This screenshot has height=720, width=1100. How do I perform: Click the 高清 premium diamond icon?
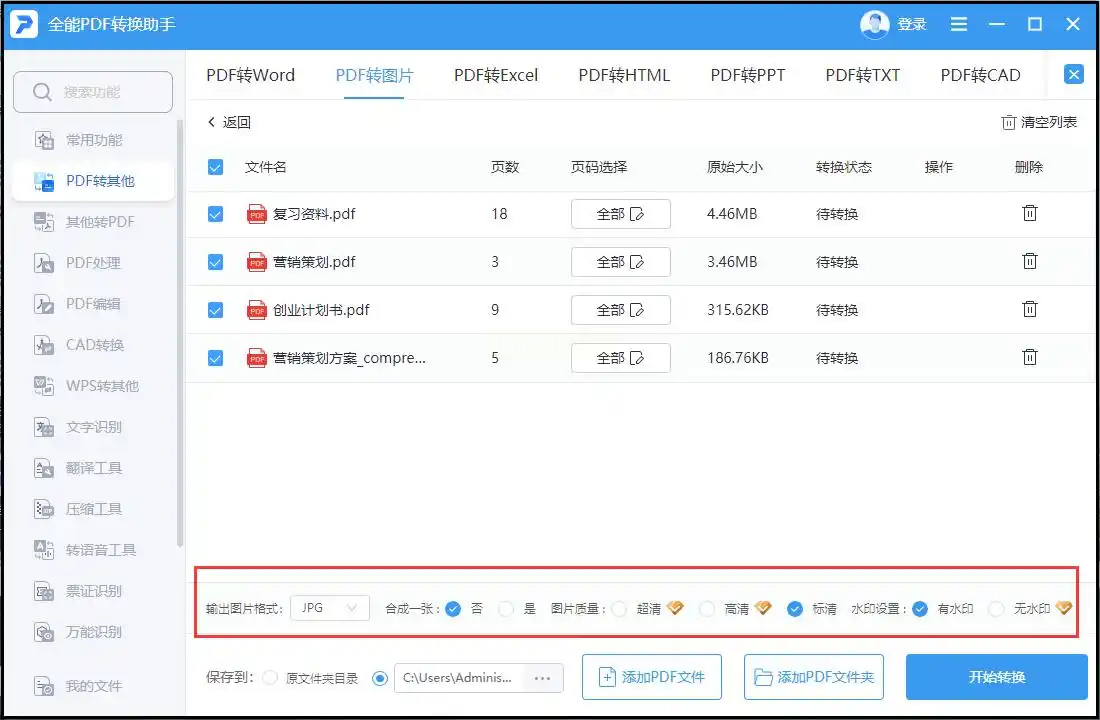coord(763,608)
